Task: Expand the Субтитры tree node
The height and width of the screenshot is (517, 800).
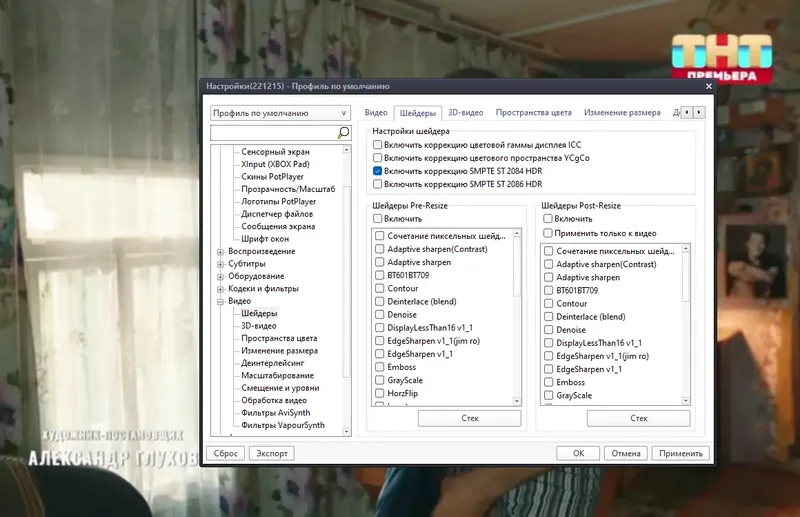Action: [220, 264]
